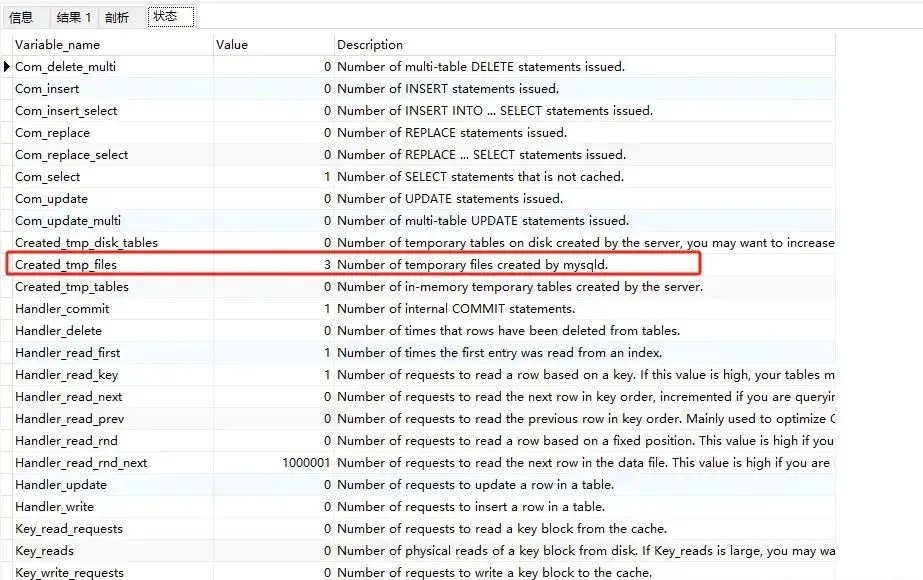Click the Key_reads variable name
Image resolution: width=923 pixels, height=580 pixels.
(x=44, y=551)
